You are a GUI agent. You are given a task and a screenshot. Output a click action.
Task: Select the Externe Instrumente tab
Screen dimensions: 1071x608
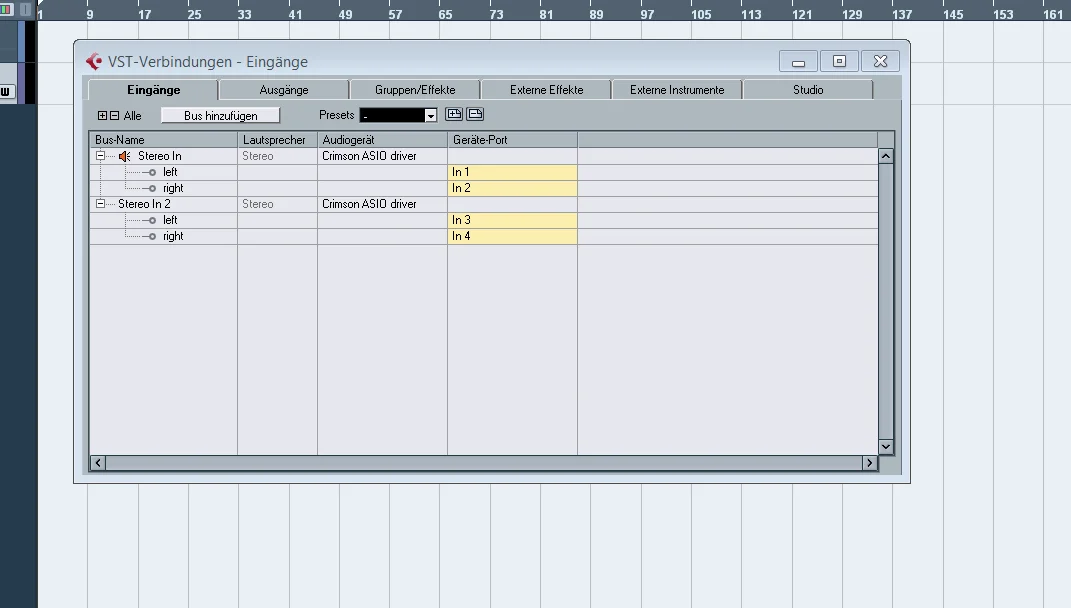(677, 89)
